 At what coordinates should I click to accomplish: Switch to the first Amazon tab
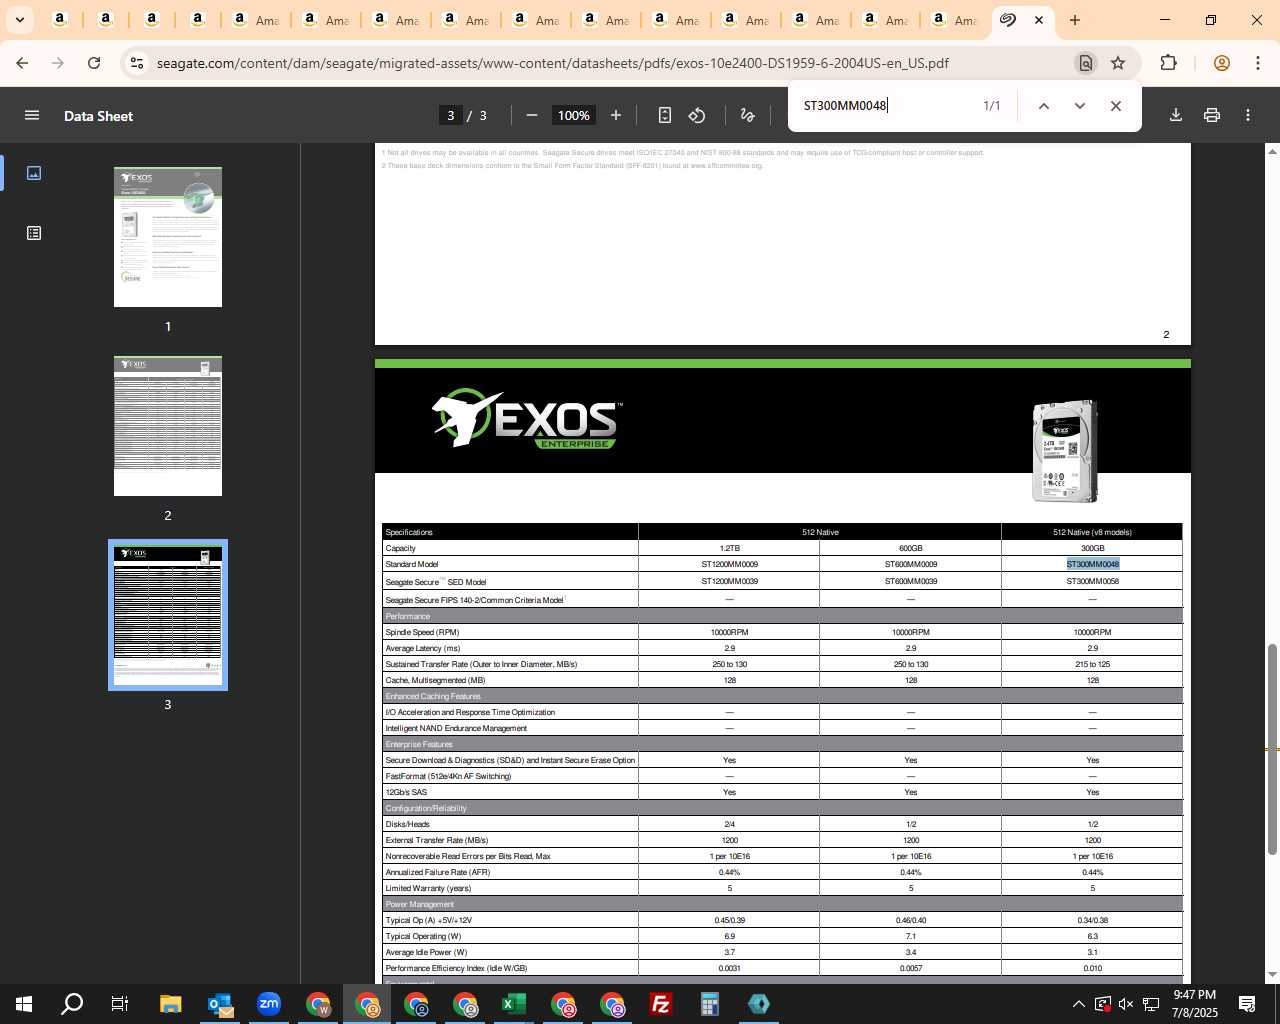coord(60,20)
